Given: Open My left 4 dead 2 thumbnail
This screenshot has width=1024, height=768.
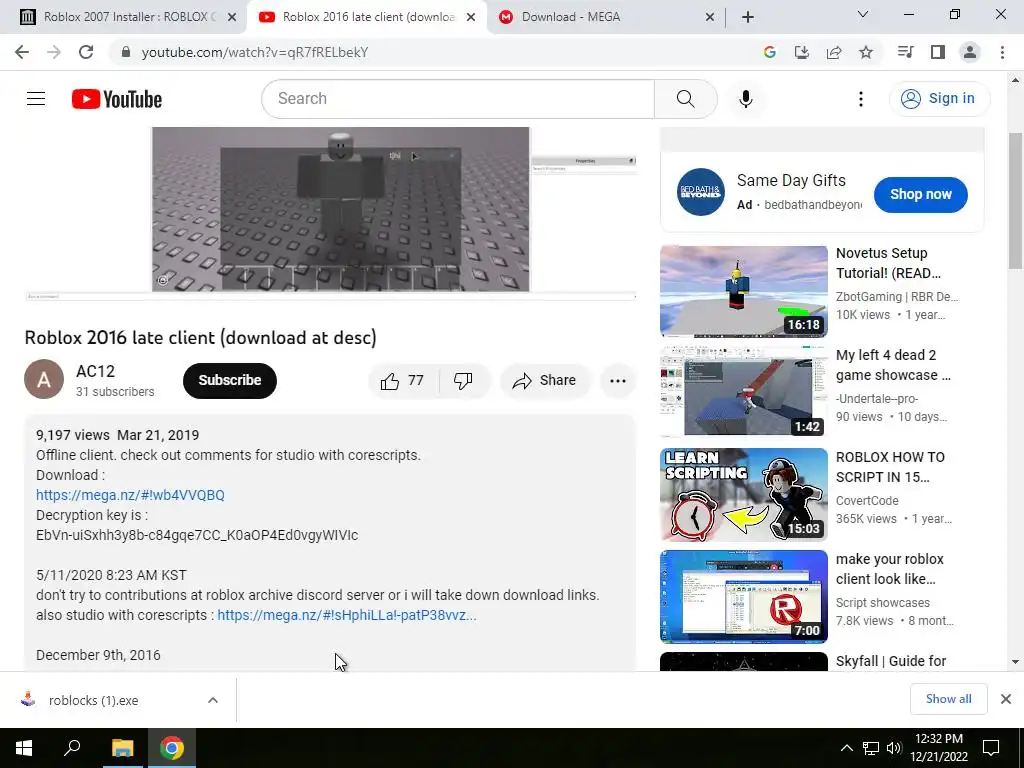Looking at the screenshot, I should pos(744,392).
